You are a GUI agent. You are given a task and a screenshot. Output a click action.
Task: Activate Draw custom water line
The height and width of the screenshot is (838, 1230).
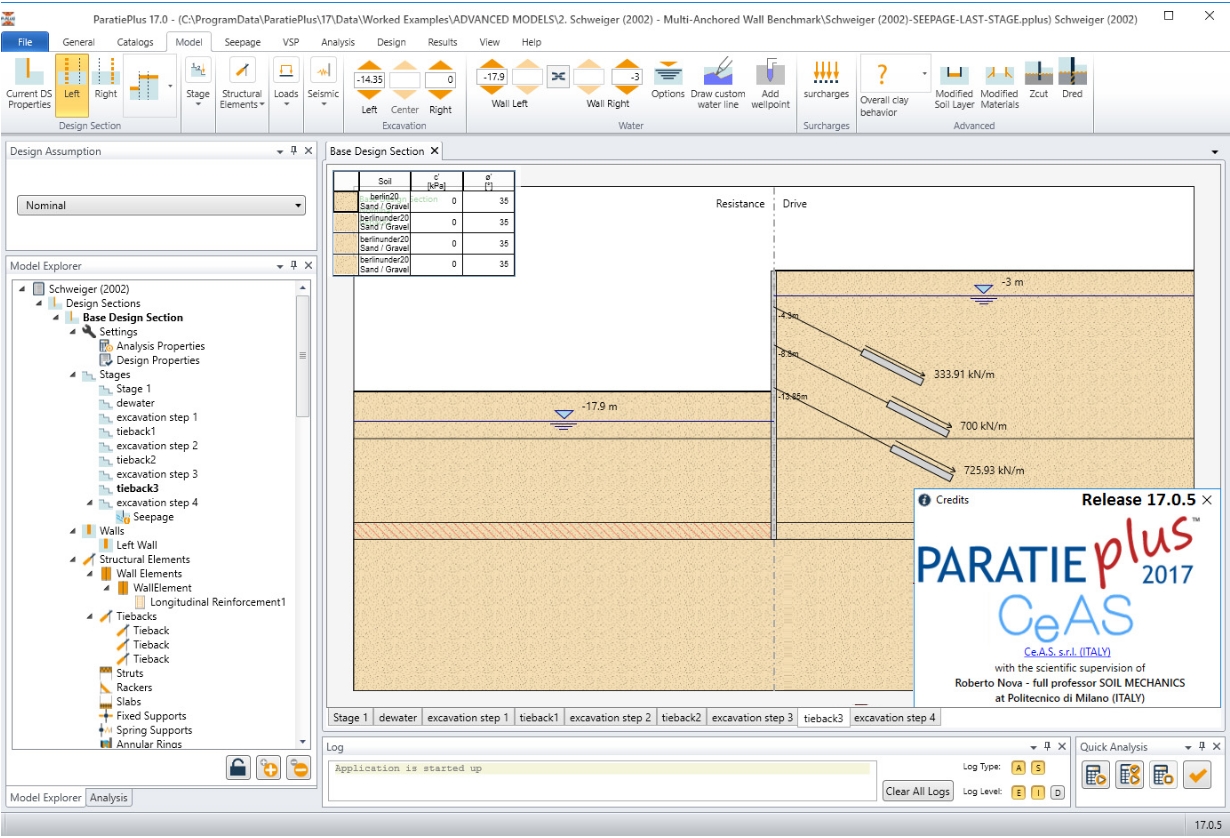point(718,84)
